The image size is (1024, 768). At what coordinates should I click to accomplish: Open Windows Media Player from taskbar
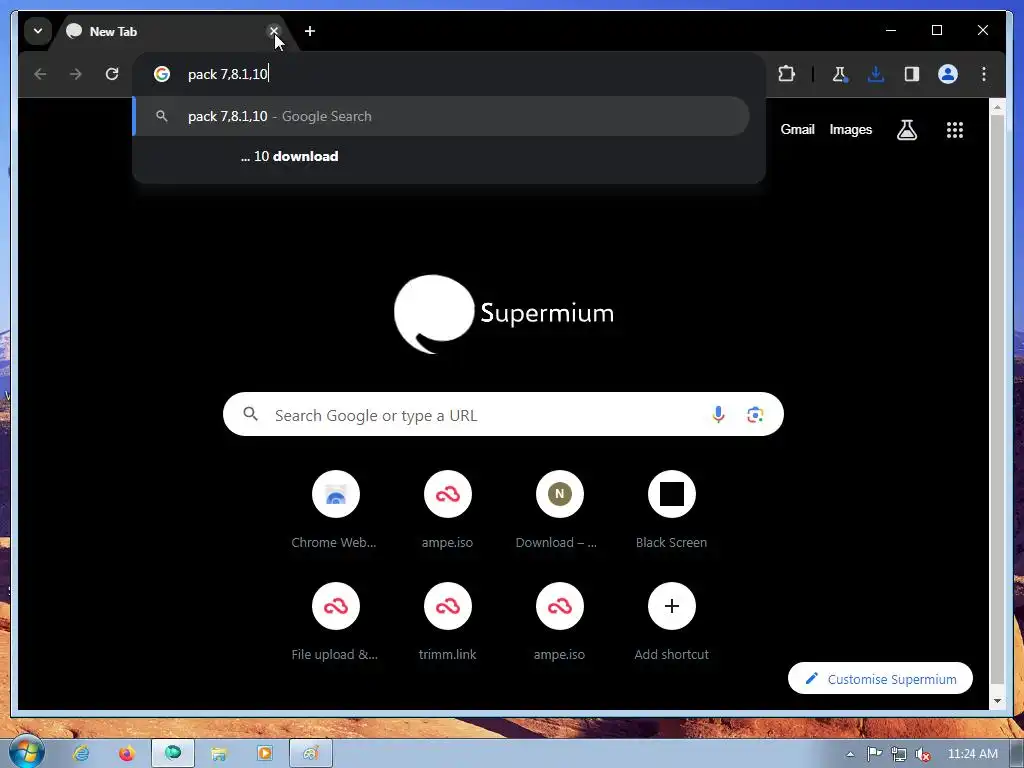point(264,754)
